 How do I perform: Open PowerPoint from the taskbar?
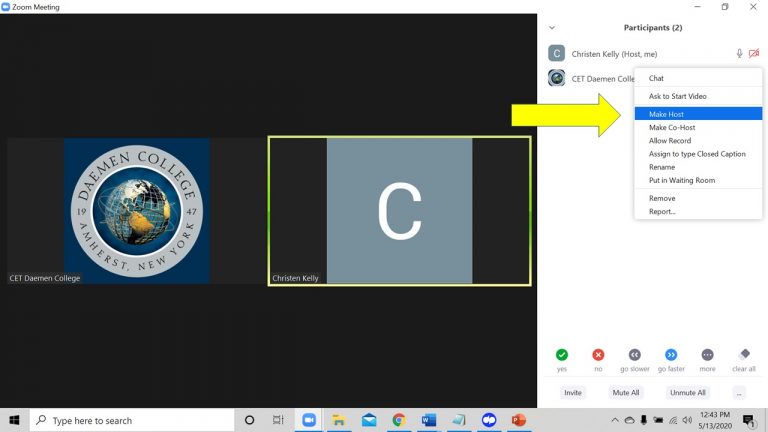(x=519, y=420)
